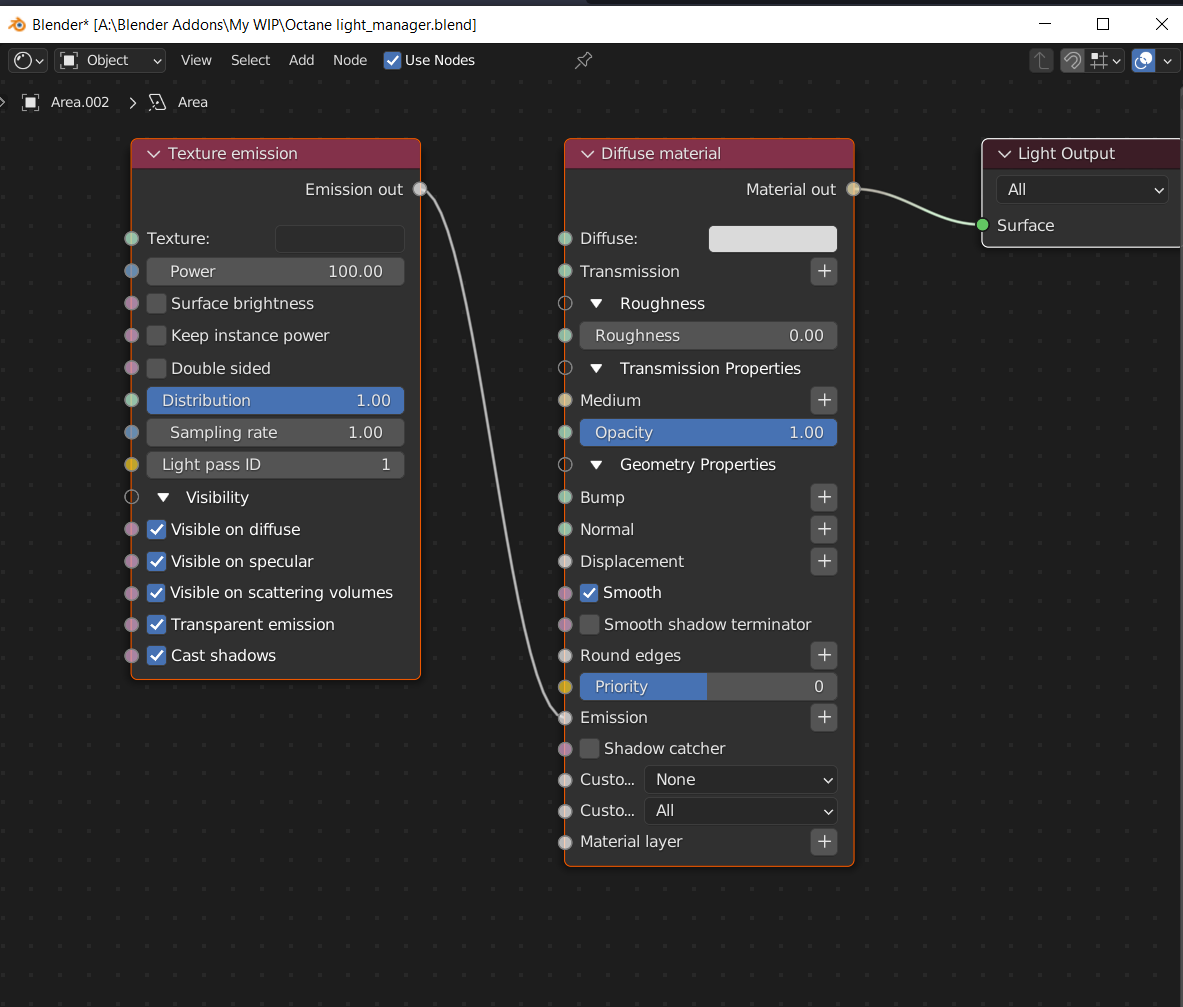Screen dimensions: 1183x1007
Task: Open the Node menu
Action: (x=350, y=61)
